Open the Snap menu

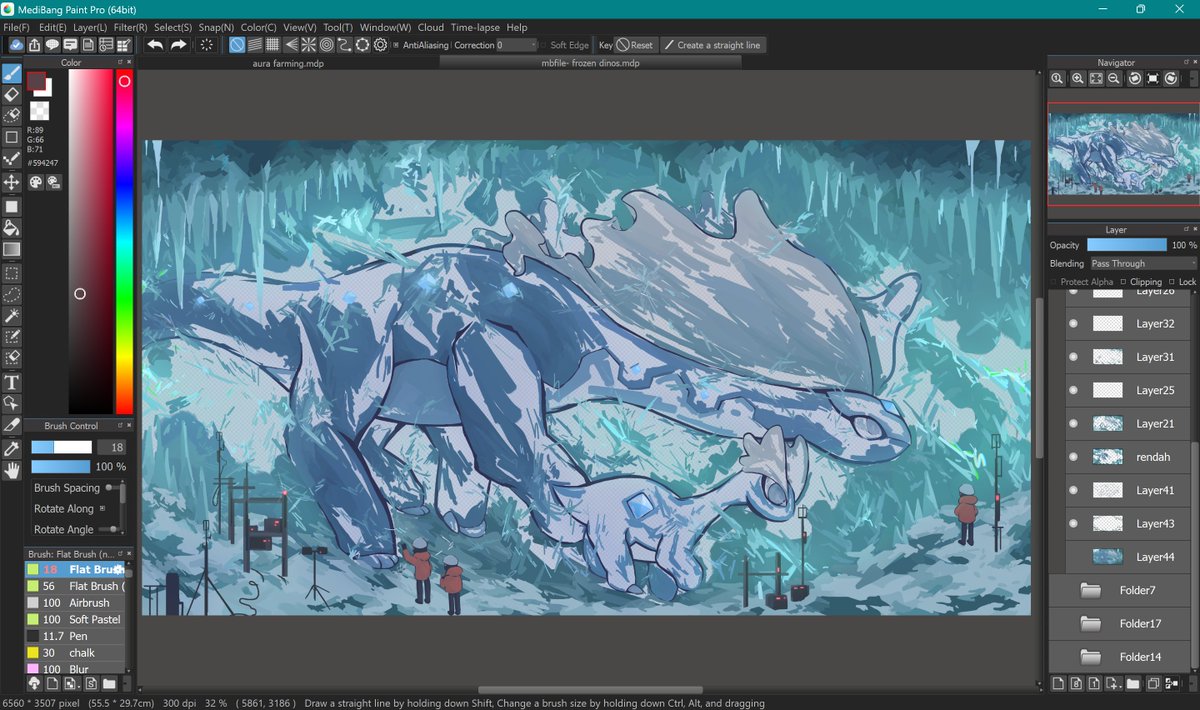pos(216,27)
